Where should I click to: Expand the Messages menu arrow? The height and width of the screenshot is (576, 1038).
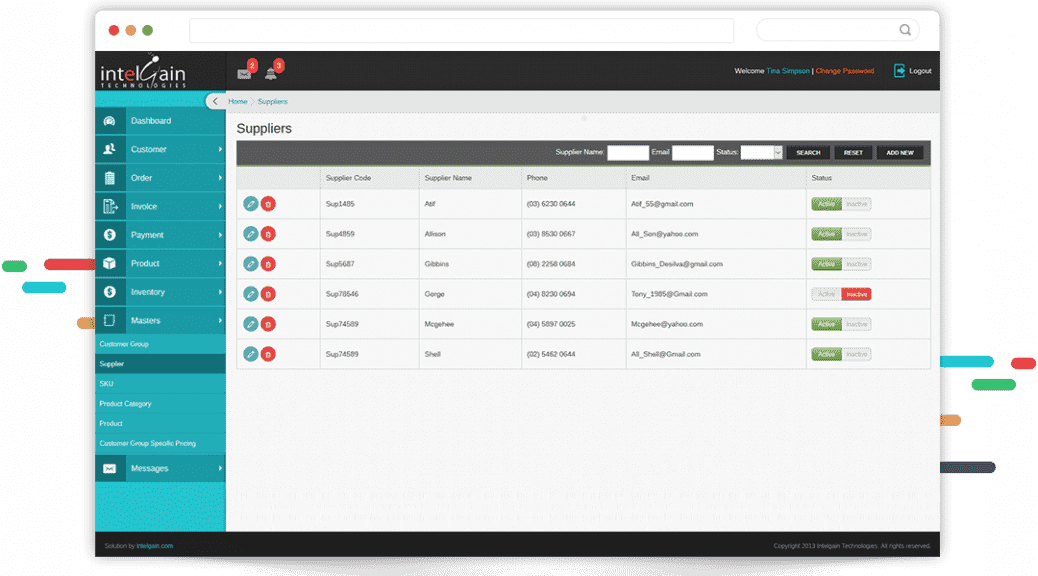click(x=220, y=469)
